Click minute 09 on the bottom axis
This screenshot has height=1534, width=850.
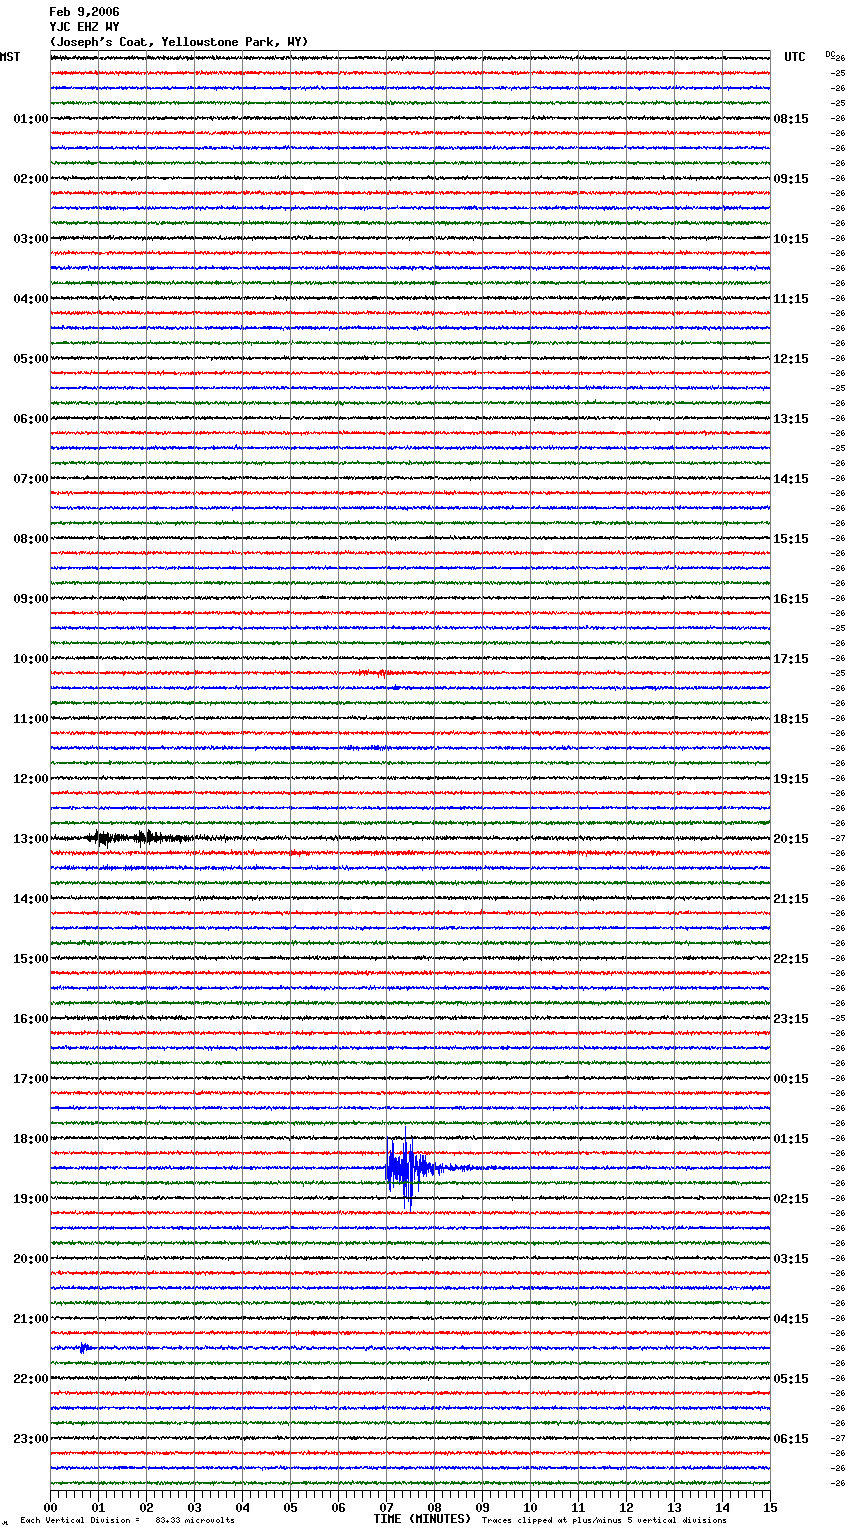tap(482, 1507)
